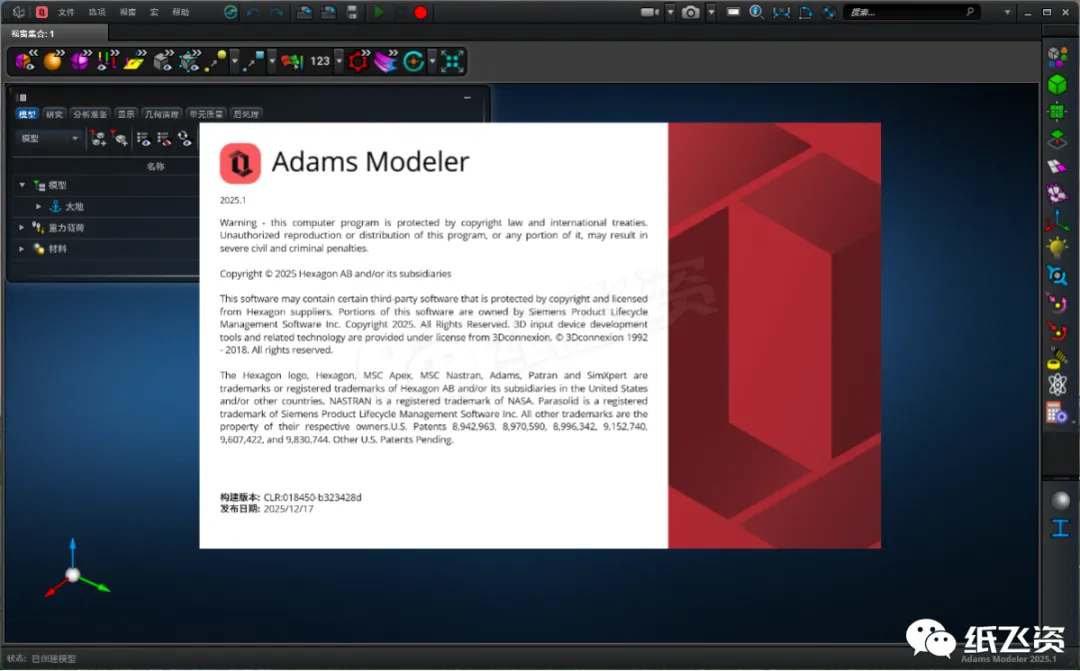The height and width of the screenshot is (671, 1080).
Task: Click the yellow light bulb icon
Action: (x=1057, y=248)
